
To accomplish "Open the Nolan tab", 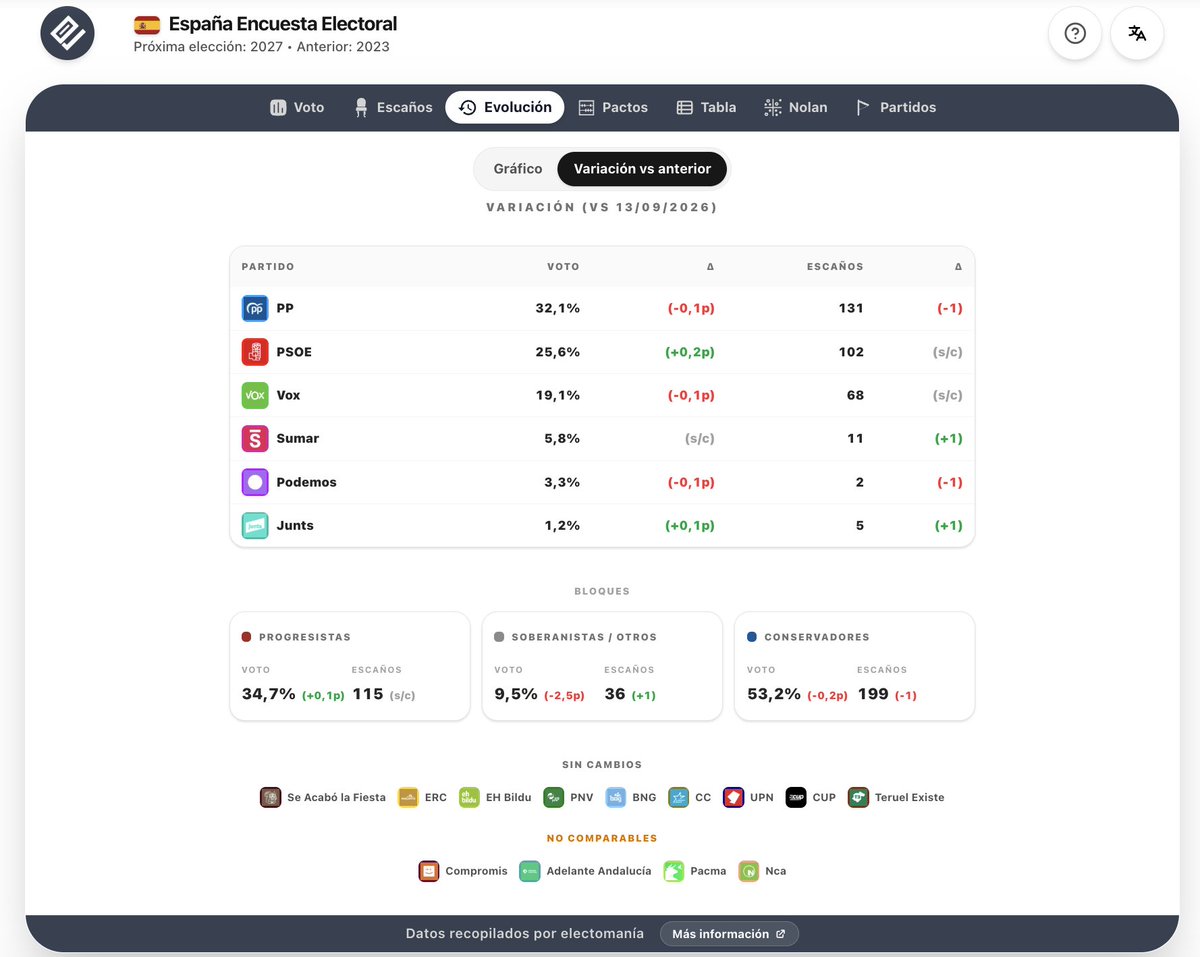I will [x=795, y=107].
